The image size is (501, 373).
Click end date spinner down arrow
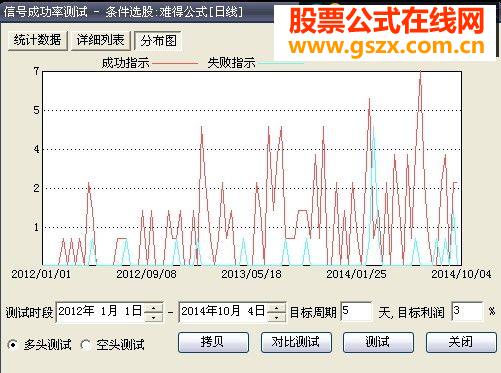(276, 317)
